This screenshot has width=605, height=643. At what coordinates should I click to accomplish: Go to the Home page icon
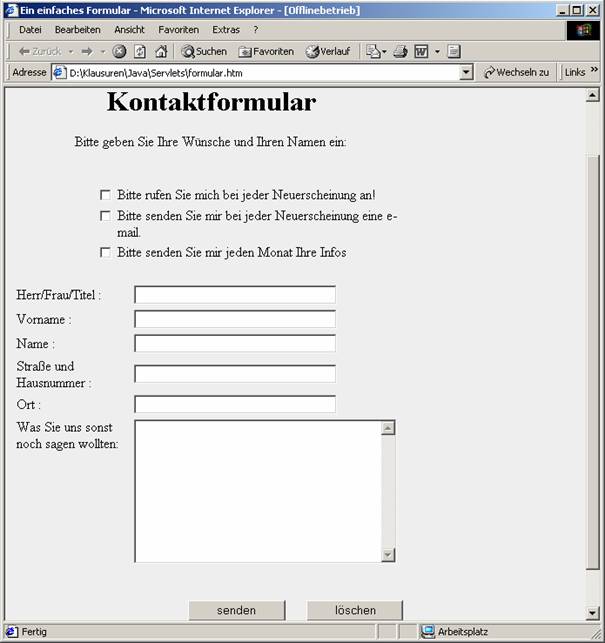click(161, 51)
